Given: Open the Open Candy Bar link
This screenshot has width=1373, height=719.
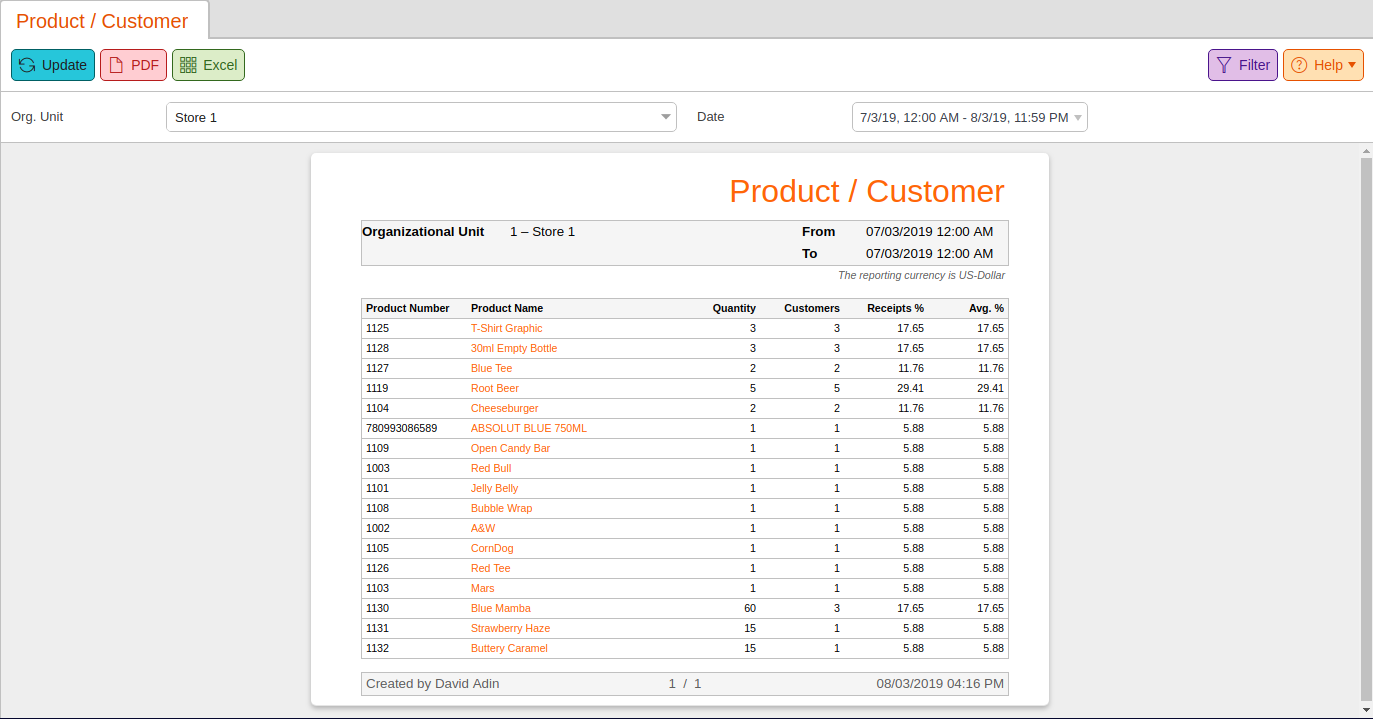Looking at the screenshot, I should pyautogui.click(x=510, y=448).
